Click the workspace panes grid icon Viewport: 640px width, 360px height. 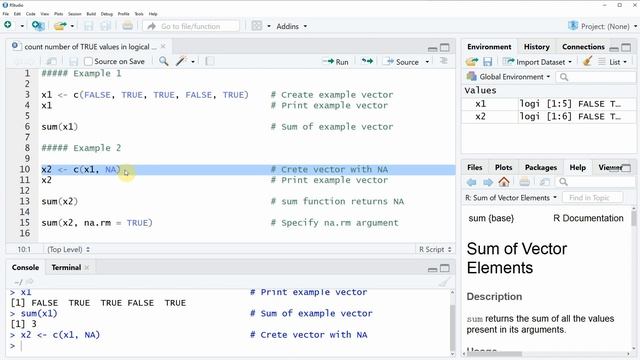click(257, 26)
